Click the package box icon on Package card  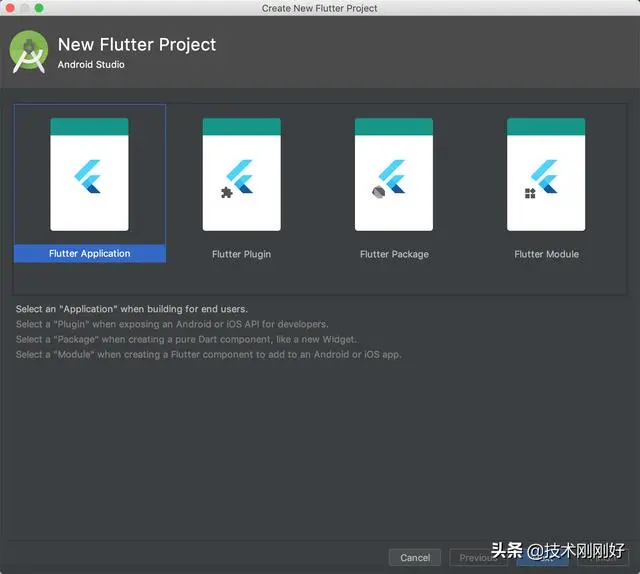(x=378, y=191)
